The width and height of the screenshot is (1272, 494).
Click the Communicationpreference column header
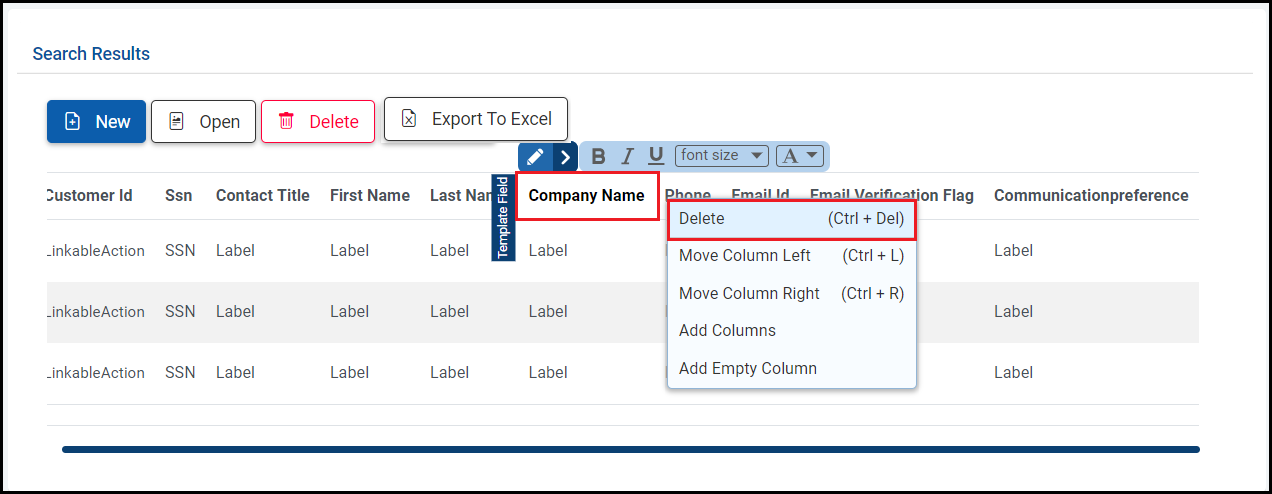[1091, 196]
